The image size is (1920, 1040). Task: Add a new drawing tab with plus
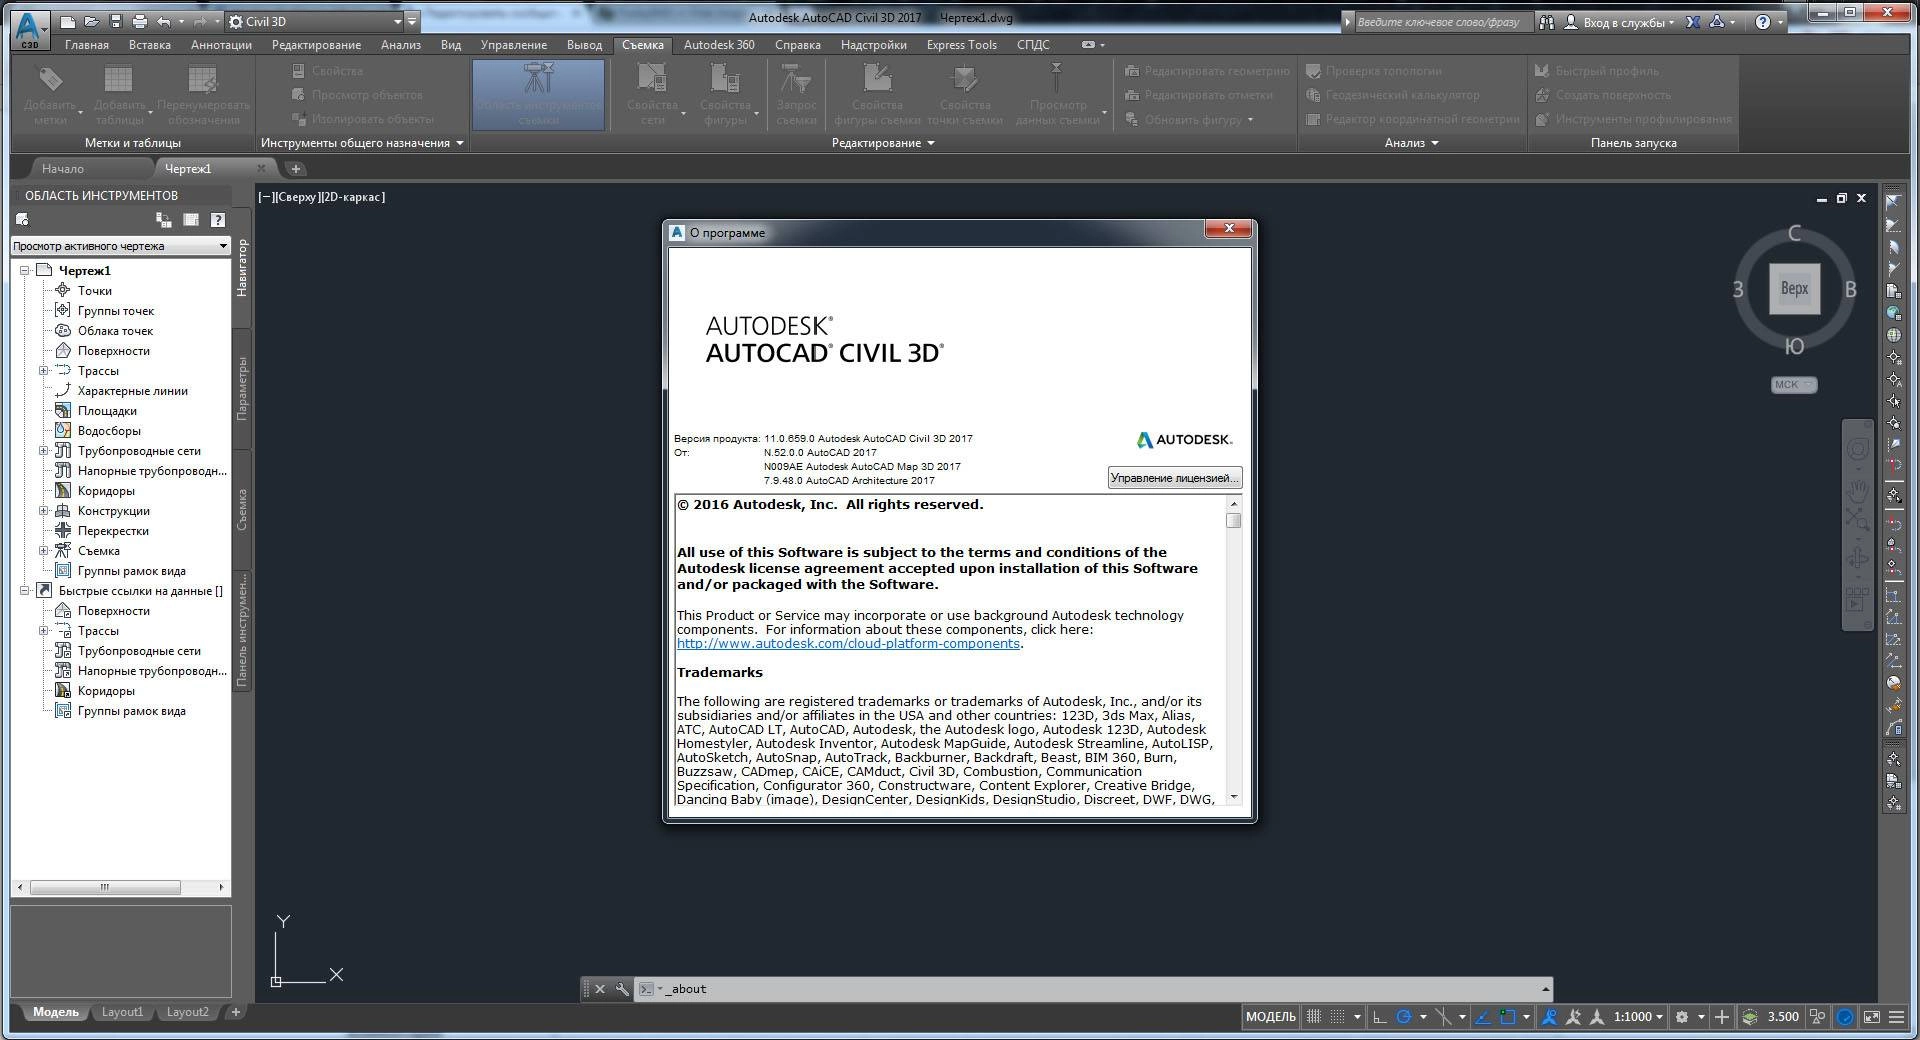pyautogui.click(x=296, y=169)
